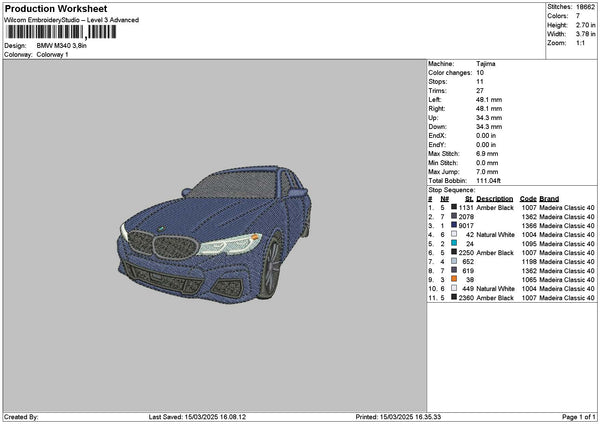Click the Code column header
The image size is (600, 424).
point(528,198)
